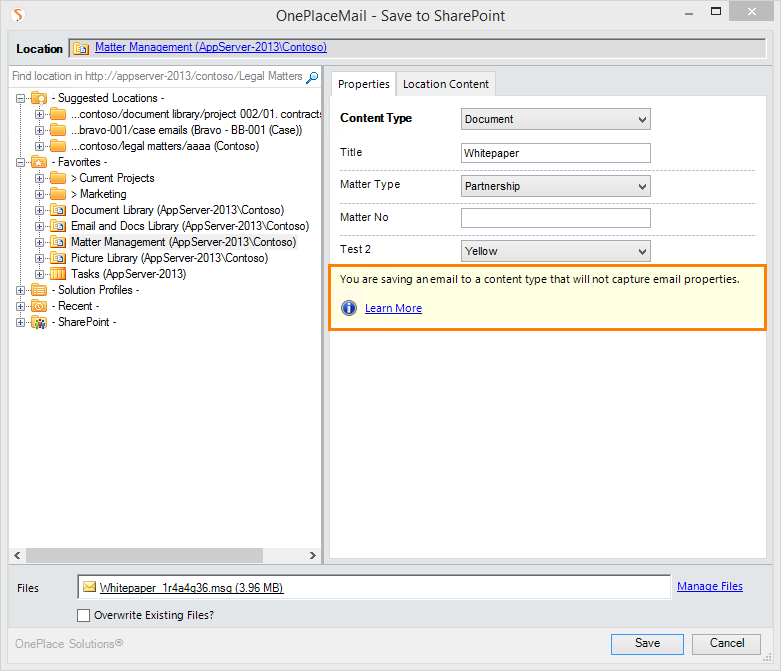Click the Save button
The width and height of the screenshot is (781, 671).
(647, 644)
